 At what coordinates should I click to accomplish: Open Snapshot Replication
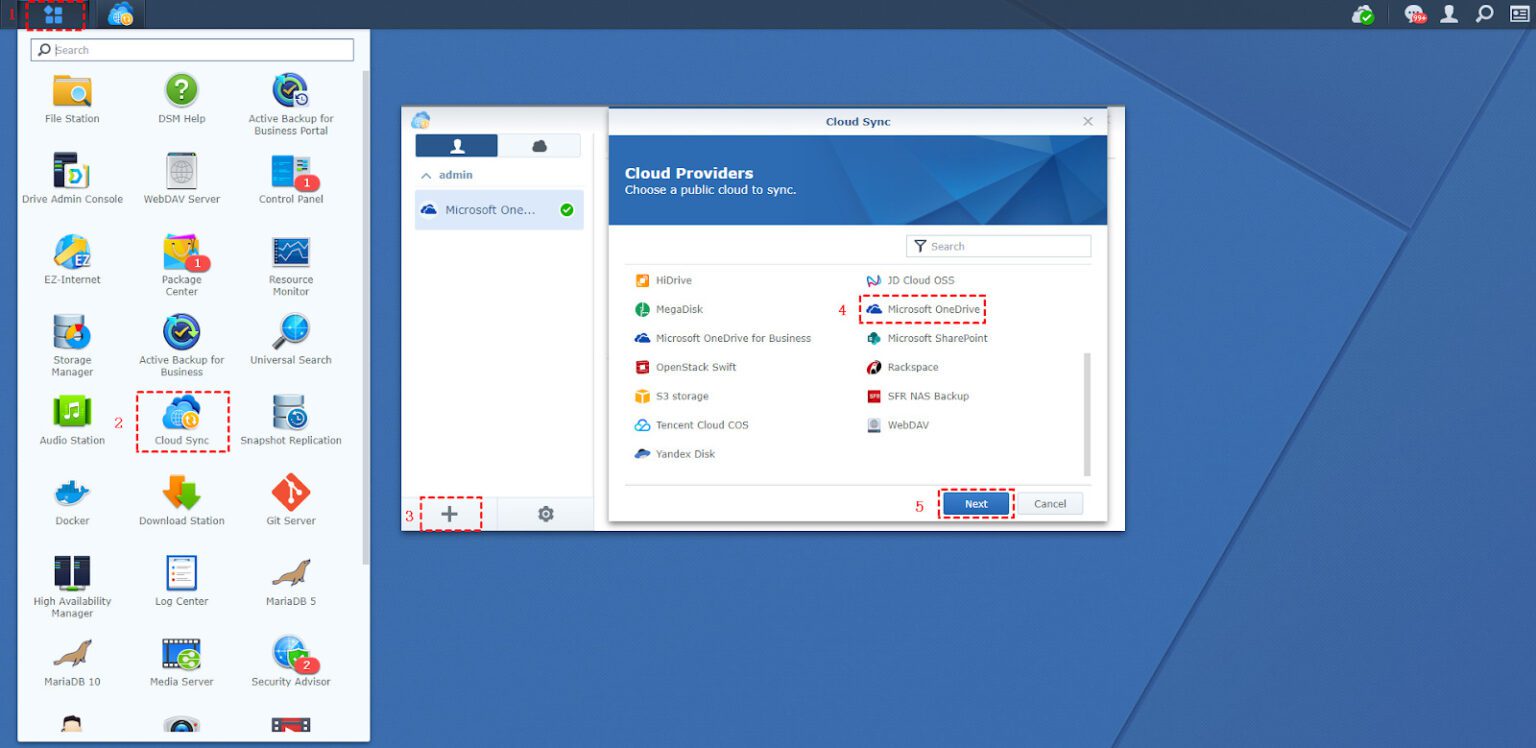point(291,420)
